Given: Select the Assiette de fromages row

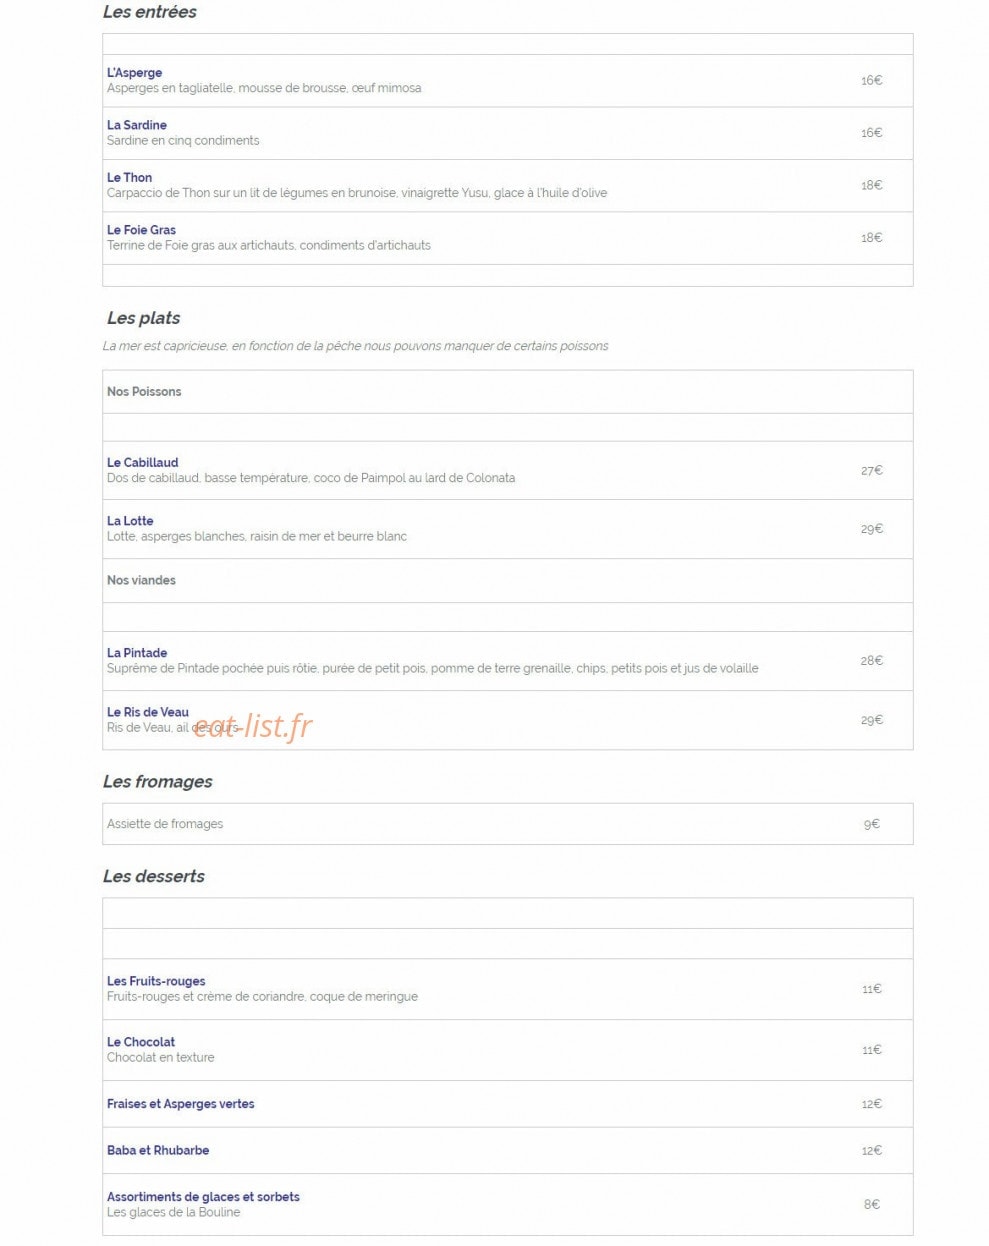Looking at the screenshot, I should click(507, 824).
